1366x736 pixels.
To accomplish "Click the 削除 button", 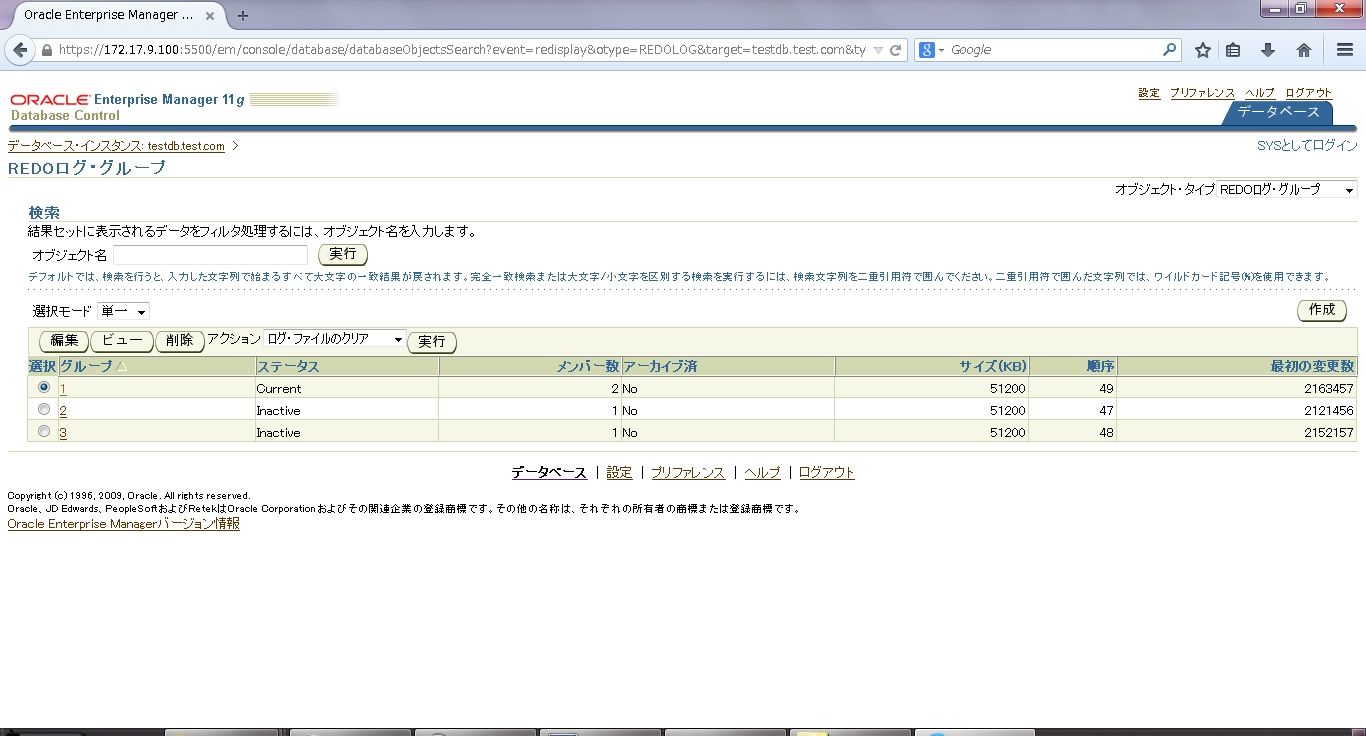I will (180, 341).
